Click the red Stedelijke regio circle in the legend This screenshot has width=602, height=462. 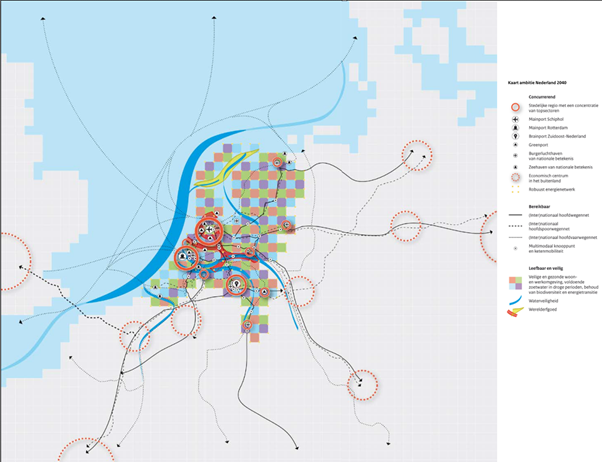pos(515,108)
